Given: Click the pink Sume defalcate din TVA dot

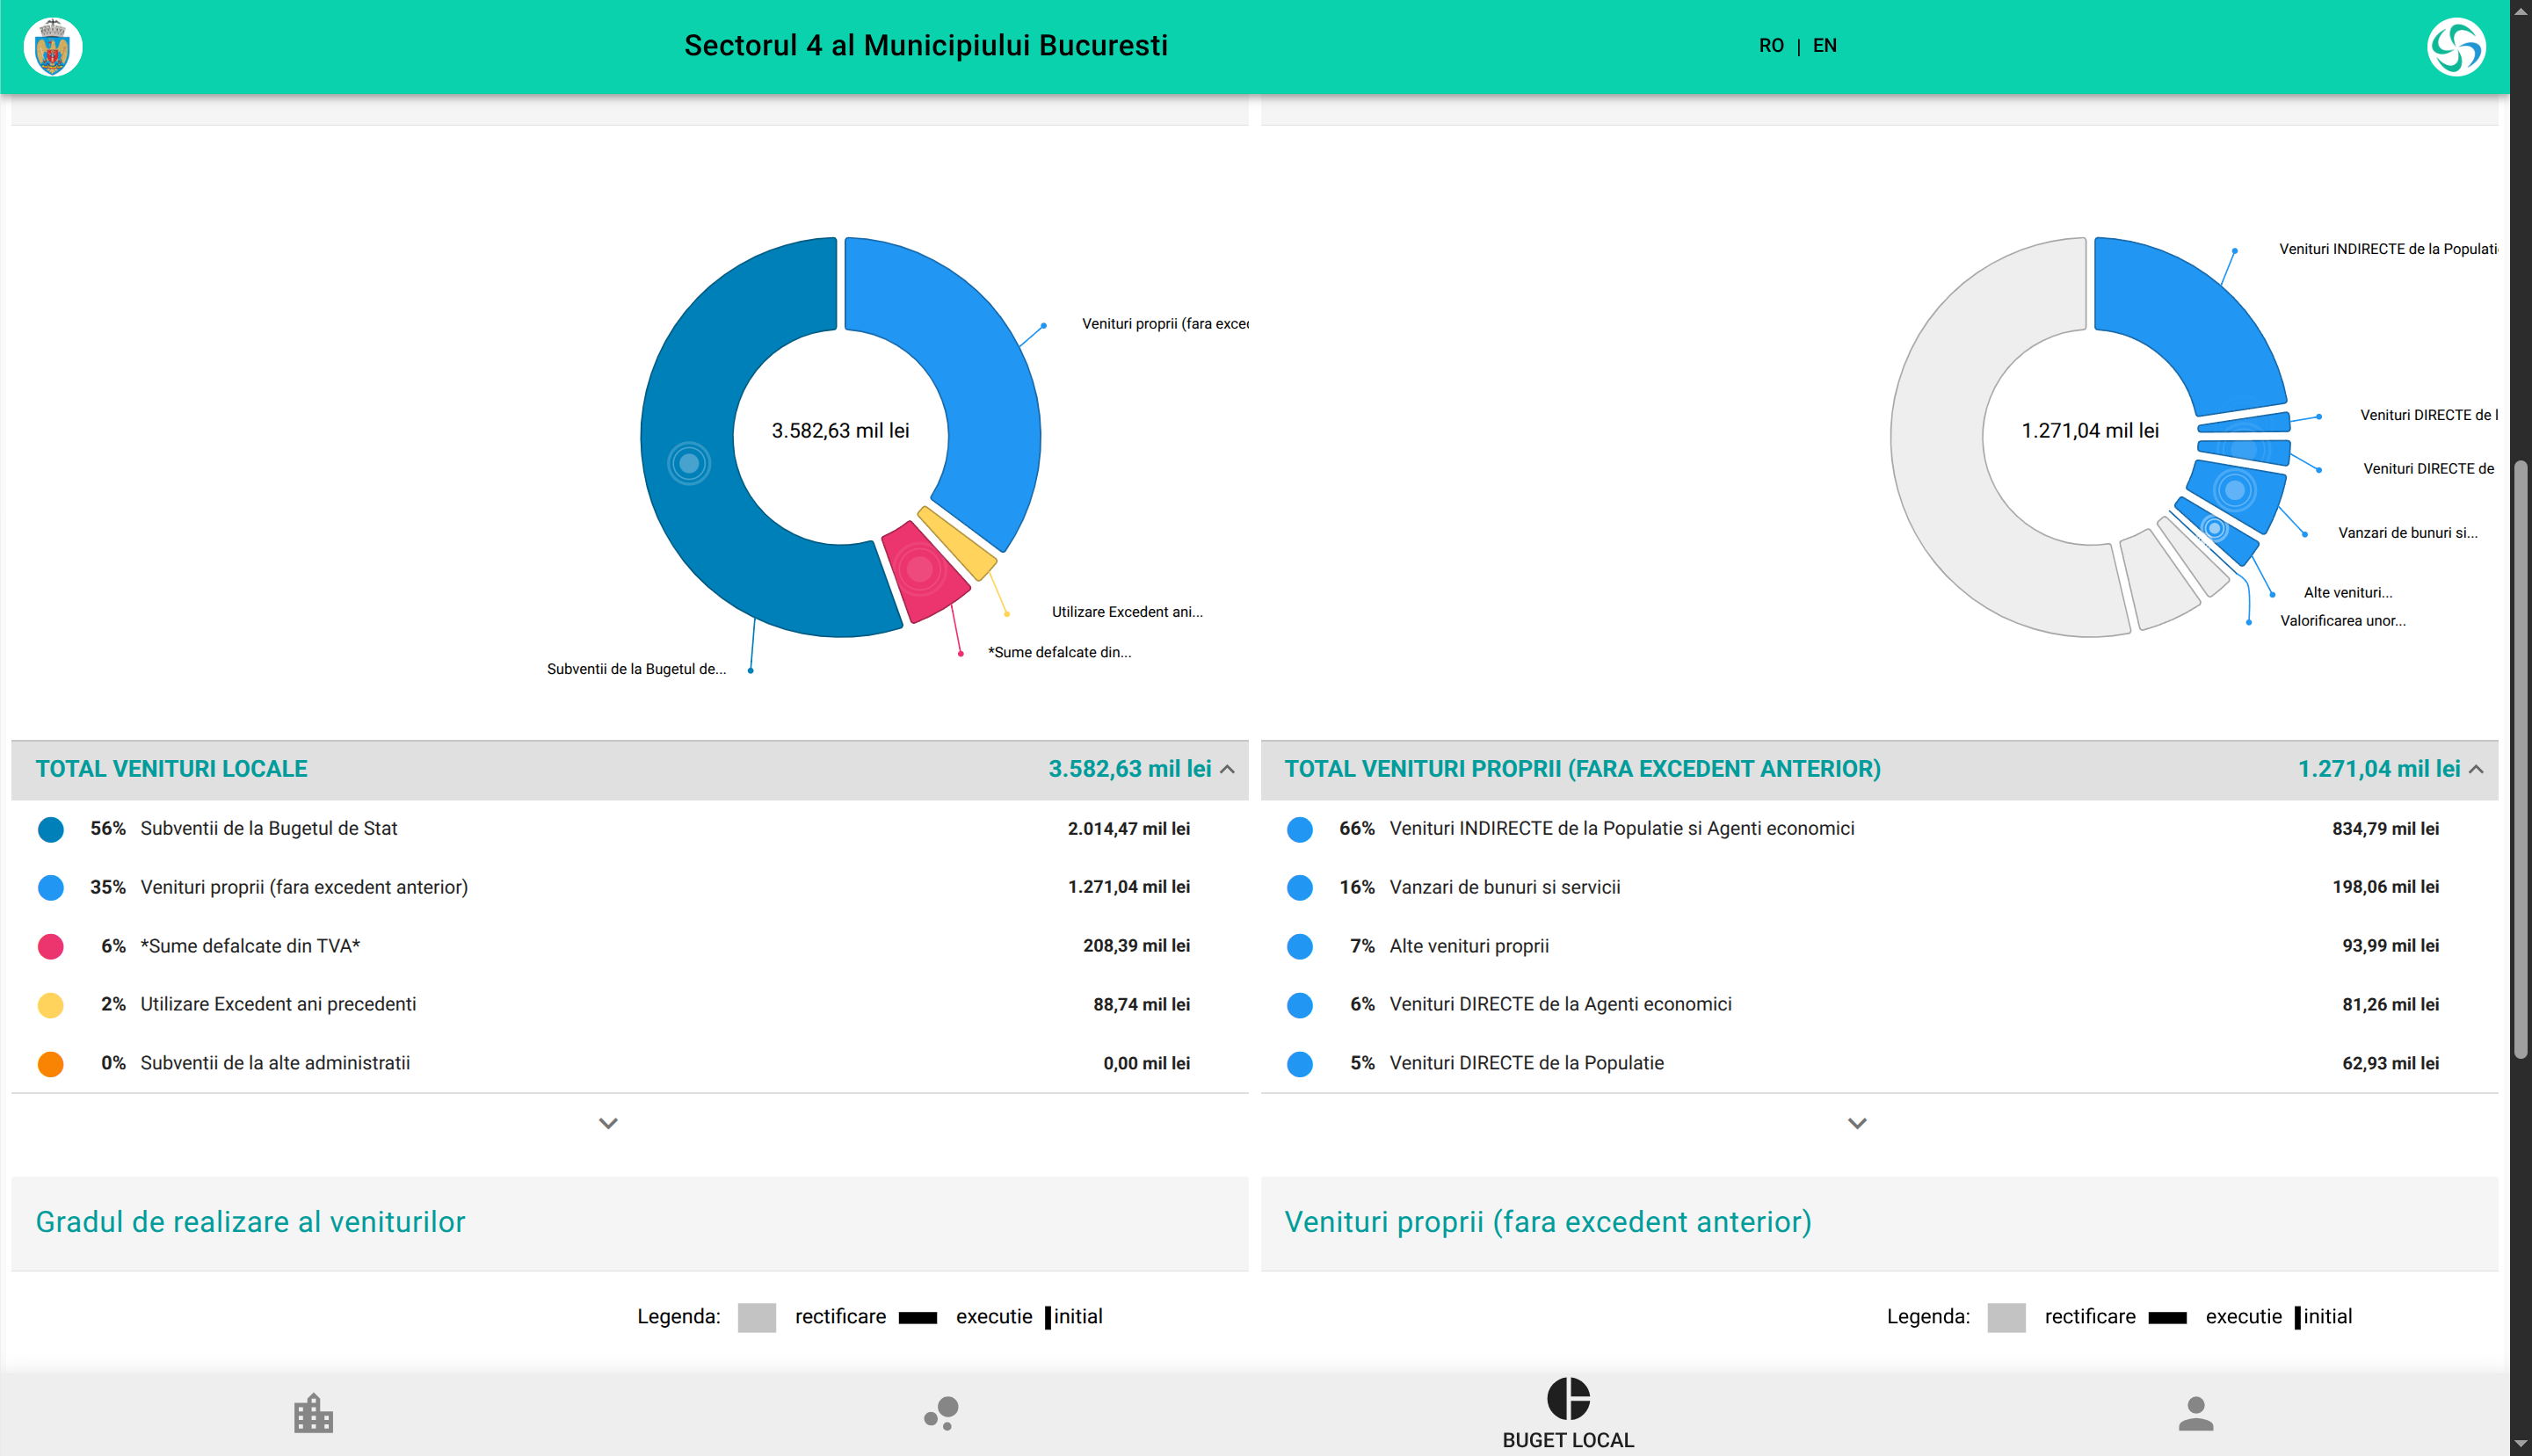Looking at the screenshot, I should [51, 946].
